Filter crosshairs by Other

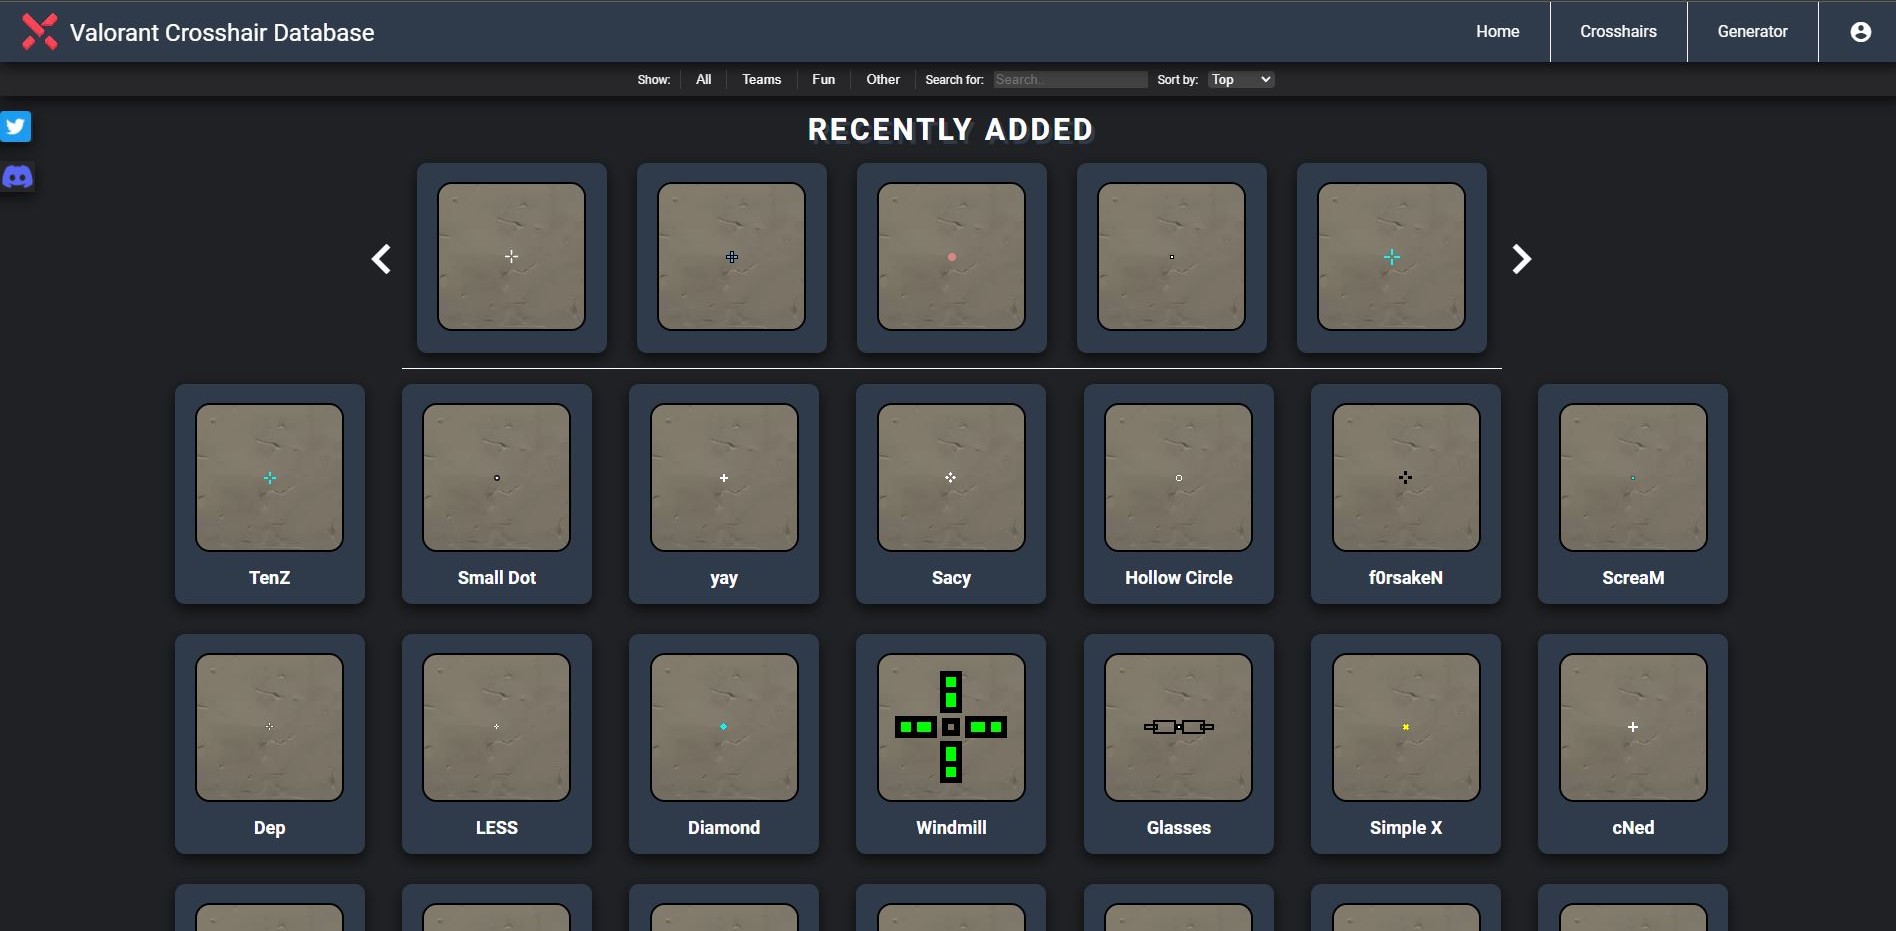(x=883, y=79)
